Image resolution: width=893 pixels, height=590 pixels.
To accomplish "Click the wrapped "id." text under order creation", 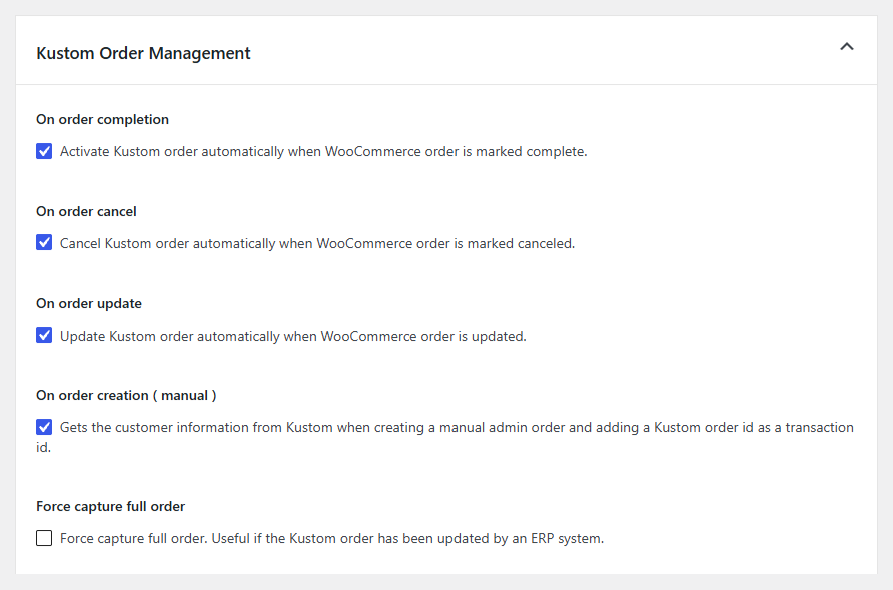I will pyautogui.click(x=43, y=448).
